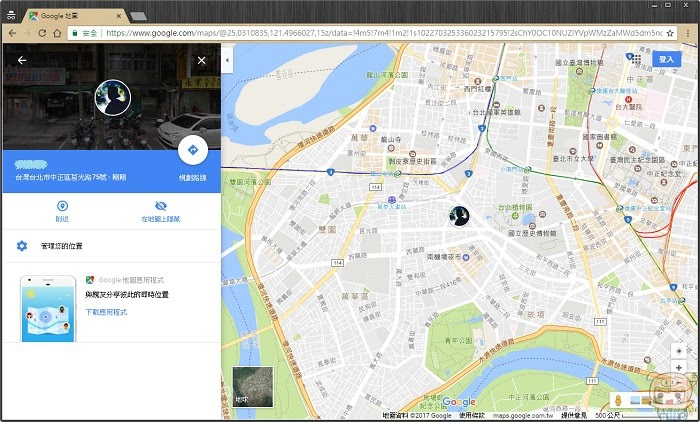
Task: Click the 中正紀念堂 map label
Action: click(x=664, y=174)
